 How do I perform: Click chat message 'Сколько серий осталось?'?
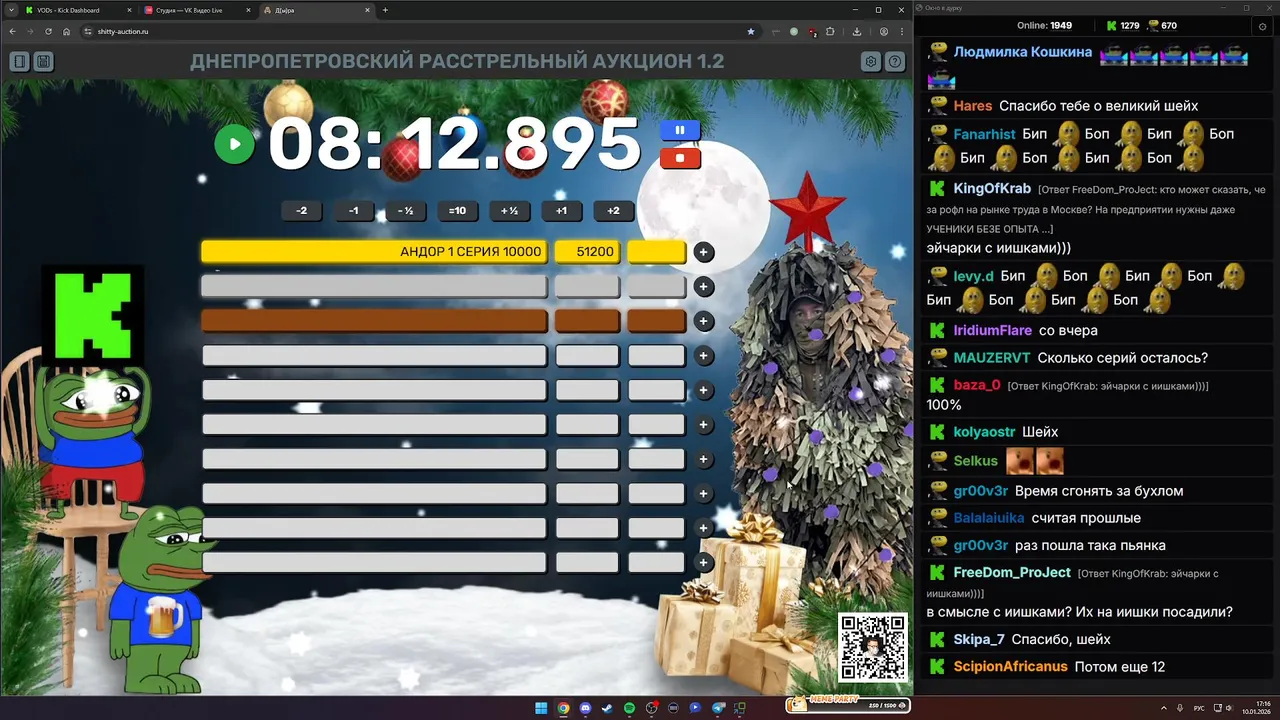[1123, 357]
